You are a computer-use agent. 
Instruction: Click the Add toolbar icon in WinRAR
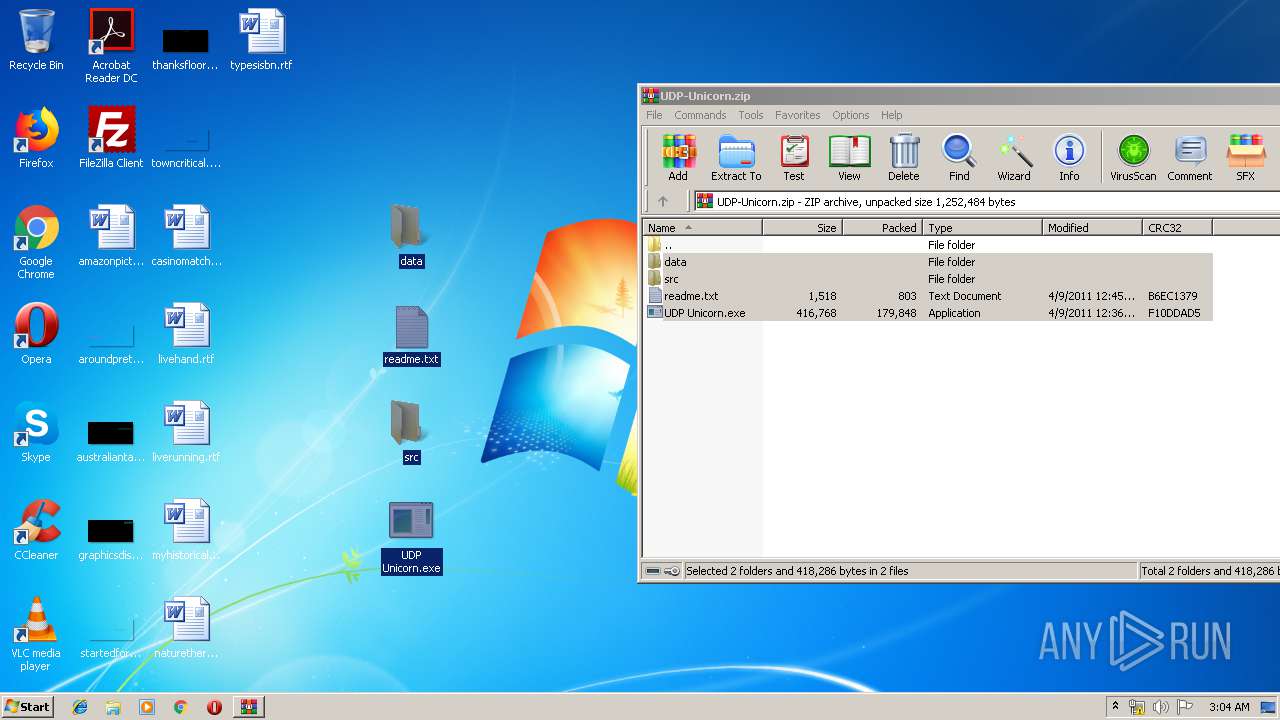coord(678,158)
